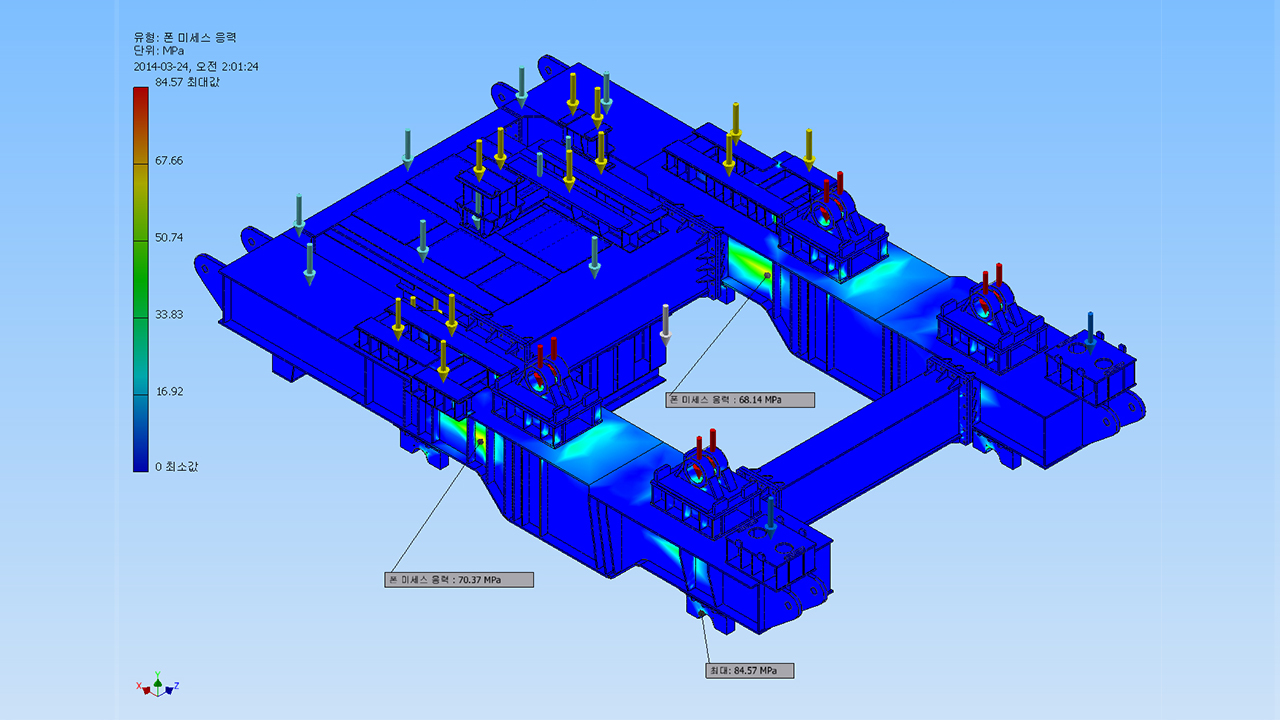Select the white load arrow in frame opening

[665, 325]
